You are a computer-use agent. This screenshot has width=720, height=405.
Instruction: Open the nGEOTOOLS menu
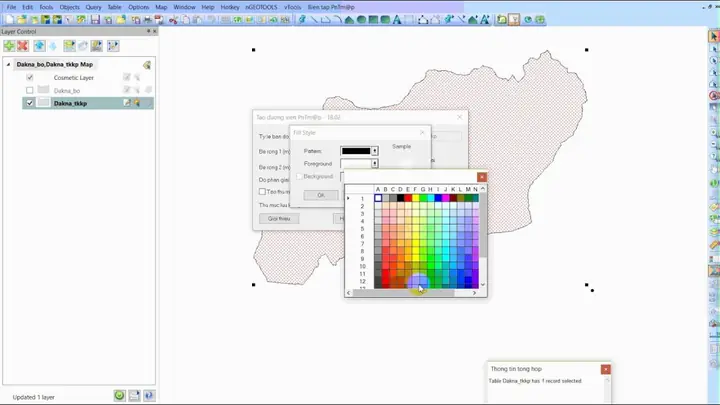click(261, 7)
